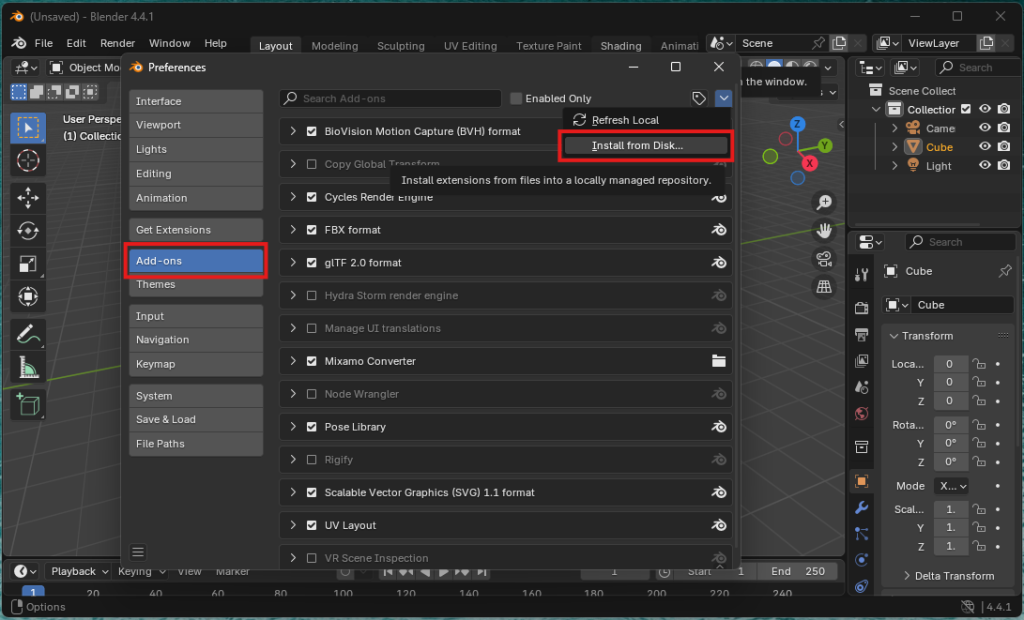Image resolution: width=1024 pixels, height=620 pixels.
Task: Click the Scale X value field
Action: [x=950, y=509]
